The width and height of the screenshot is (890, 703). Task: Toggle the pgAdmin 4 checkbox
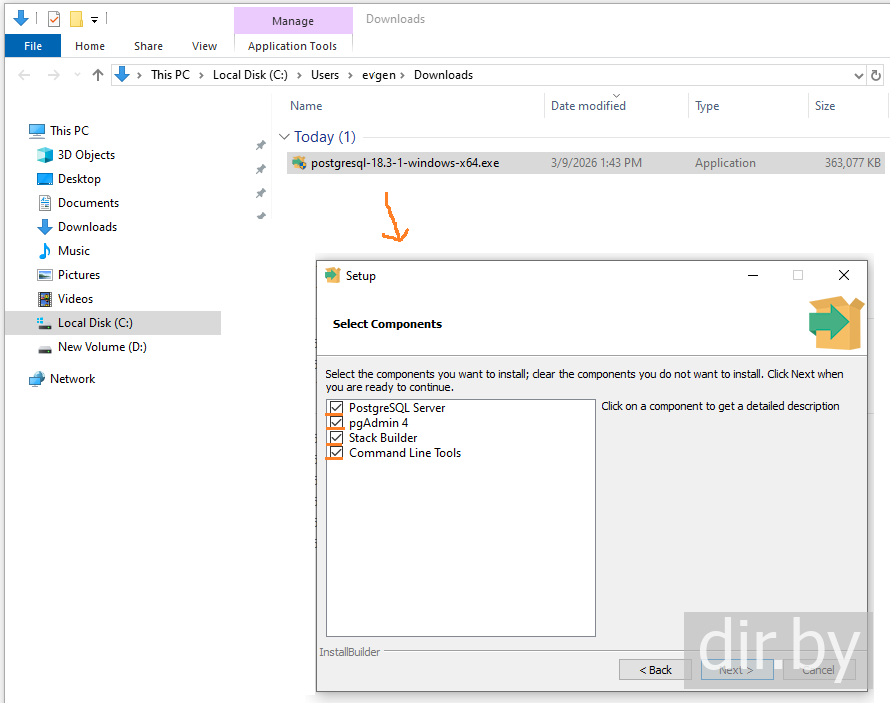[x=336, y=423]
